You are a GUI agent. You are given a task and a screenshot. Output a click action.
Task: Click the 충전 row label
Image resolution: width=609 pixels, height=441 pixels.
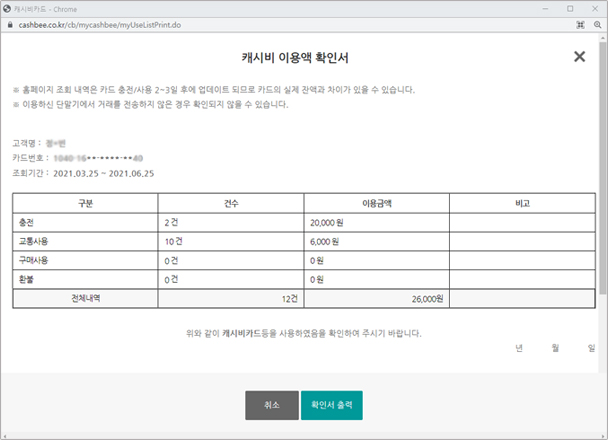tap(26, 223)
